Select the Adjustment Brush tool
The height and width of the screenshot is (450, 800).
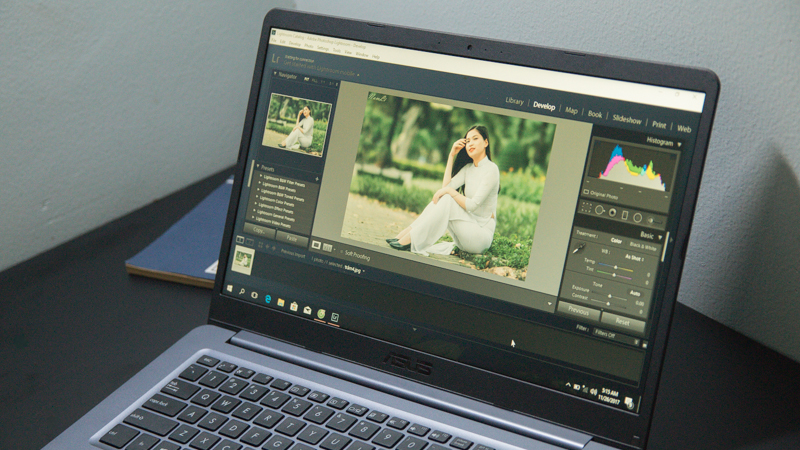point(655,220)
